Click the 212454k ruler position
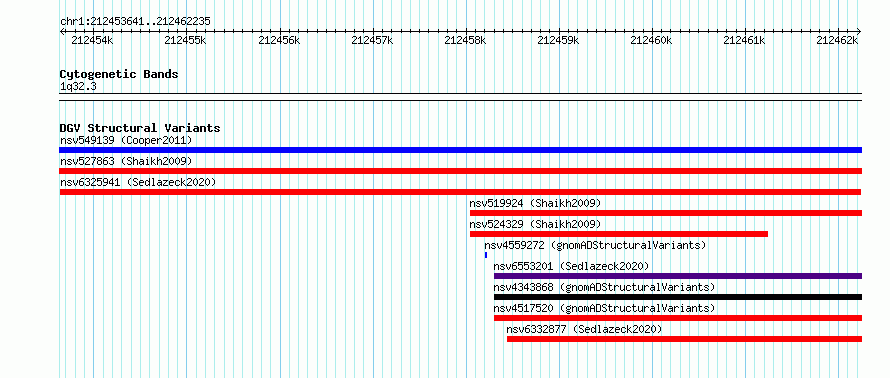 92,40
